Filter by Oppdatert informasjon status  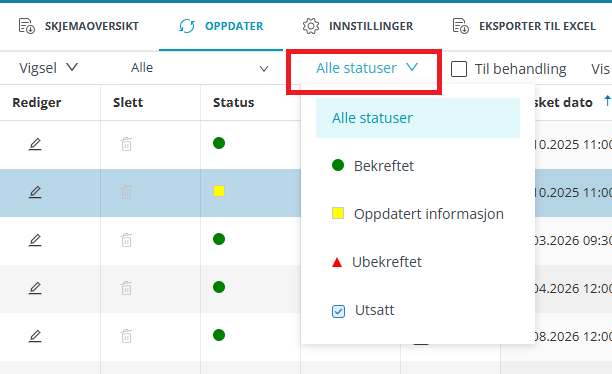(418, 214)
